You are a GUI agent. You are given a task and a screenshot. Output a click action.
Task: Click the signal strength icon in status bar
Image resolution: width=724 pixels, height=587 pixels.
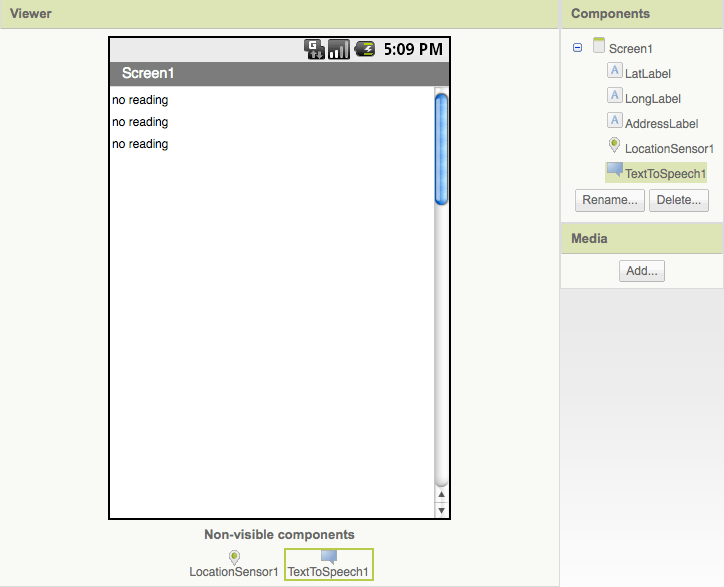(338, 49)
